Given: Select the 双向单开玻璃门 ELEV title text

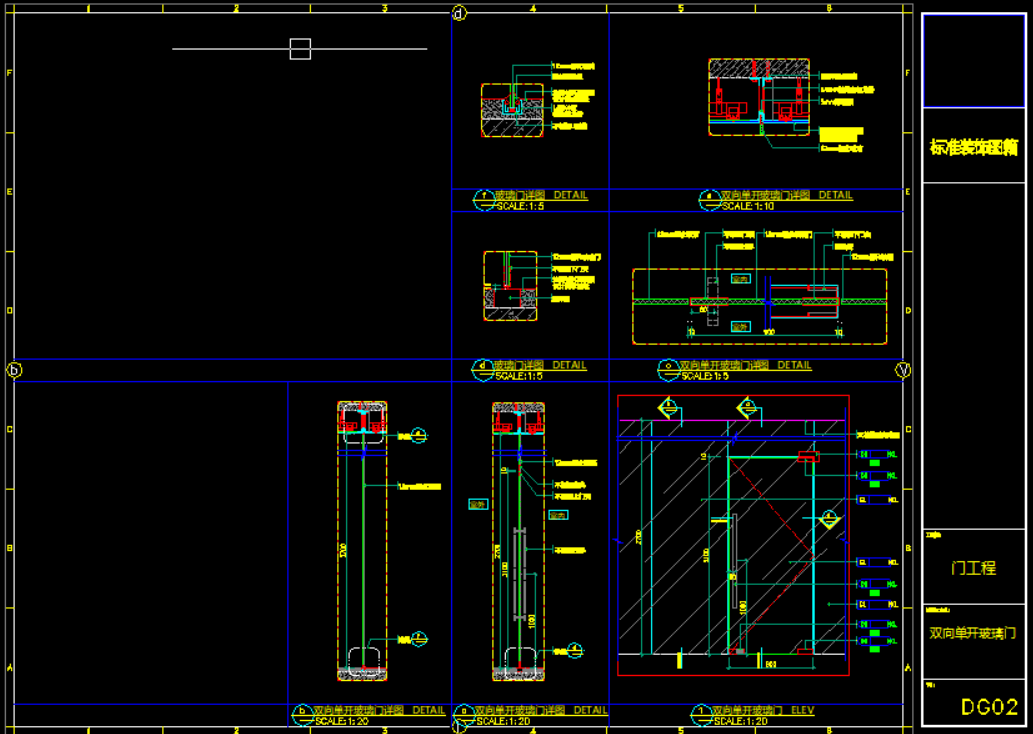Looking at the screenshot, I should coord(763,710).
